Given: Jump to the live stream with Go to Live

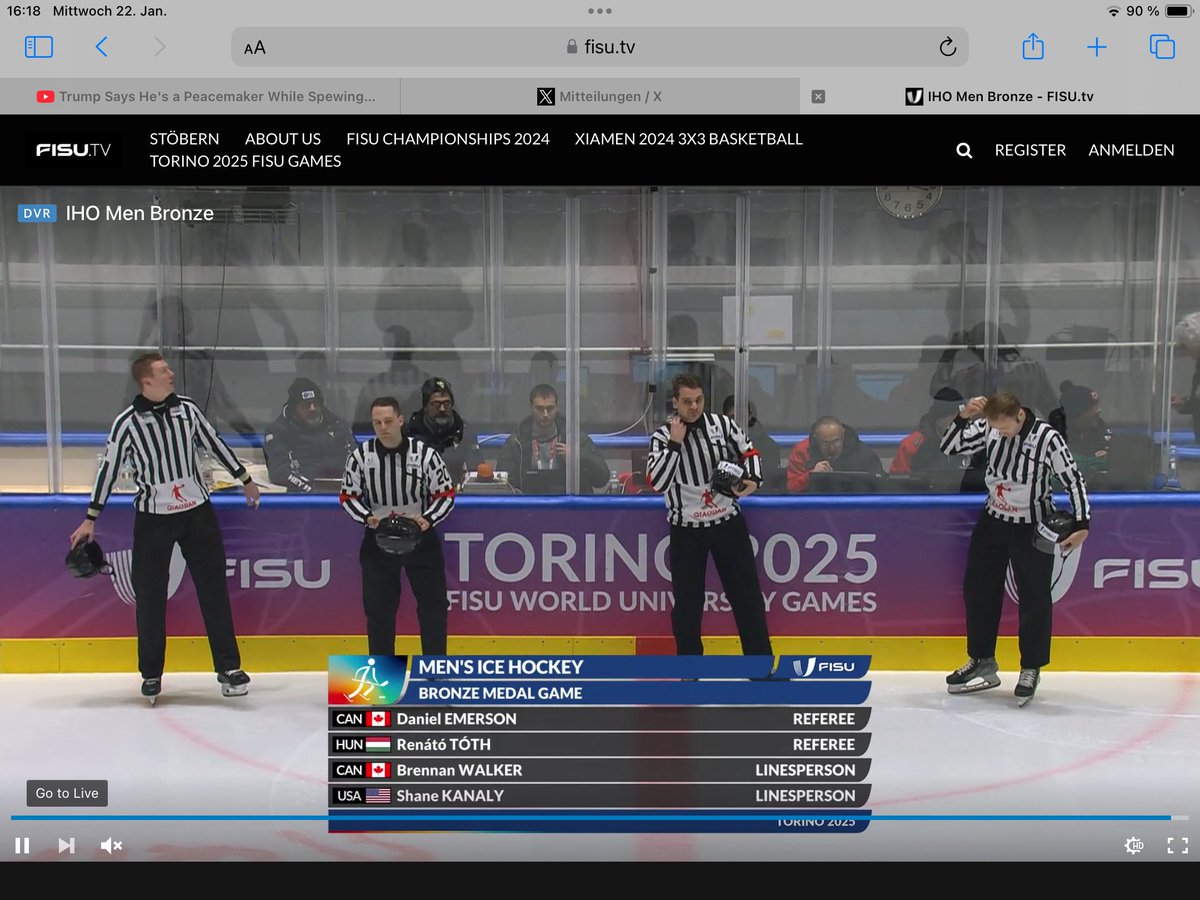Looking at the screenshot, I should point(67,793).
